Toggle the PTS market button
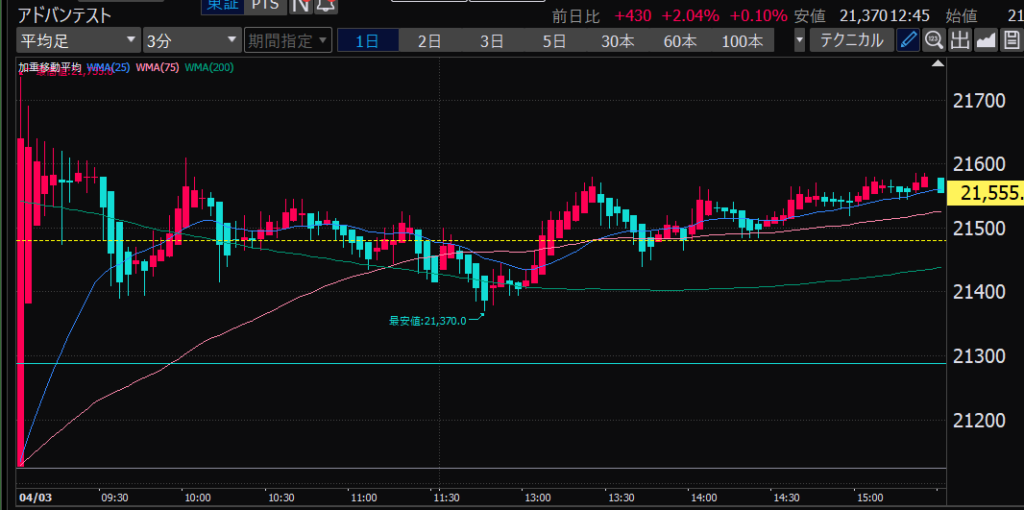The height and width of the screenshot is (510, 1024). point(265,5)
